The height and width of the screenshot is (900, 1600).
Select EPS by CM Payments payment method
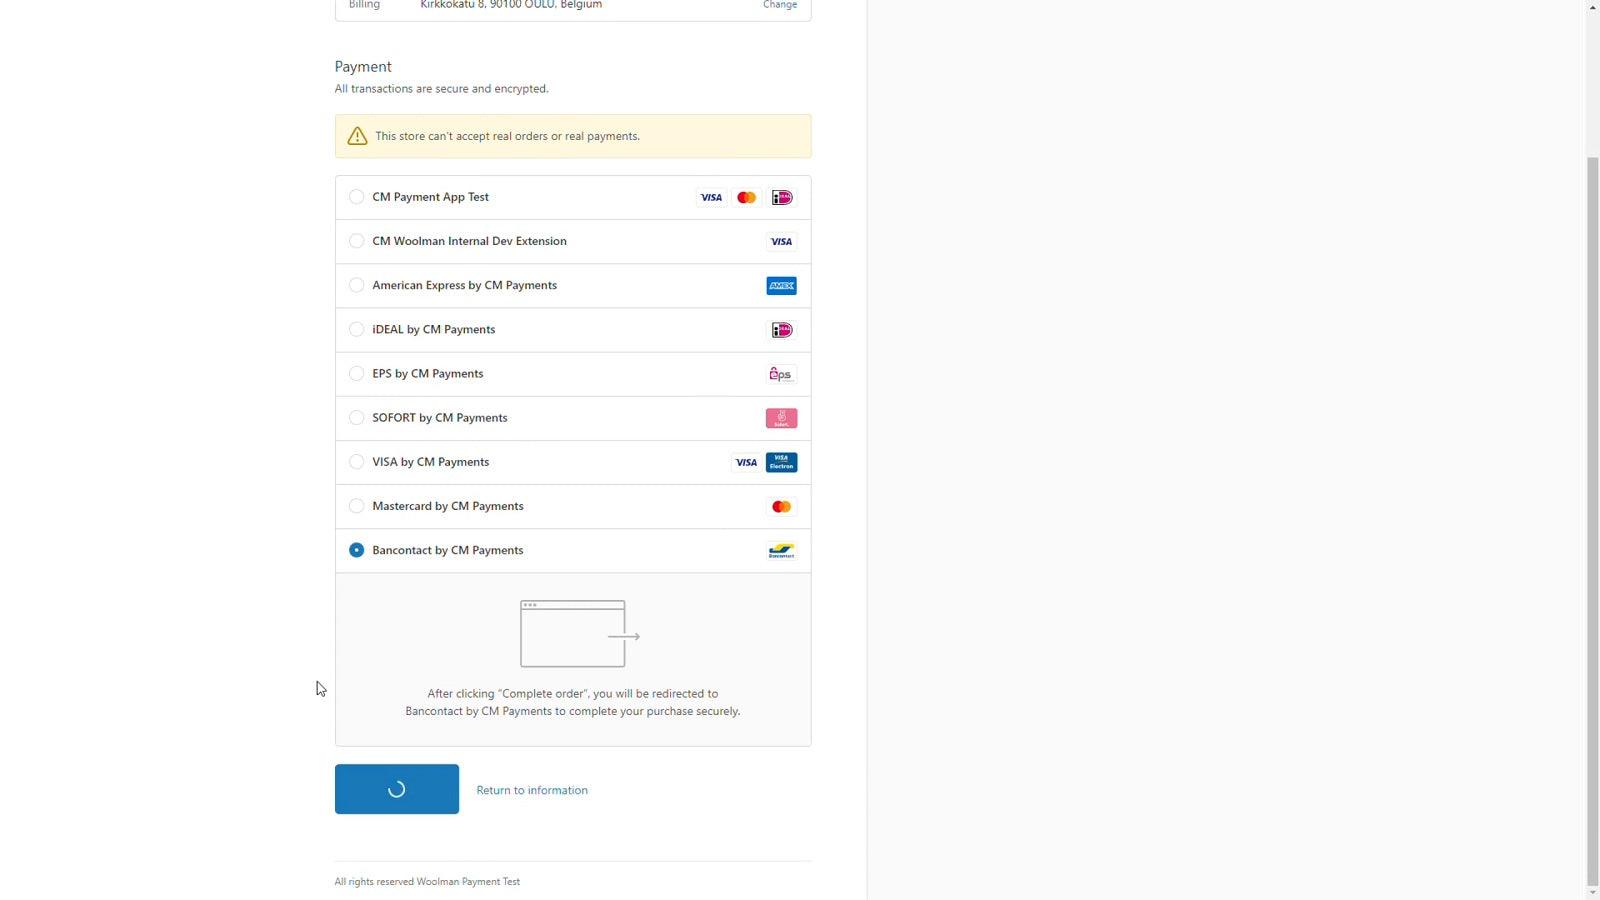click(357, 373)
